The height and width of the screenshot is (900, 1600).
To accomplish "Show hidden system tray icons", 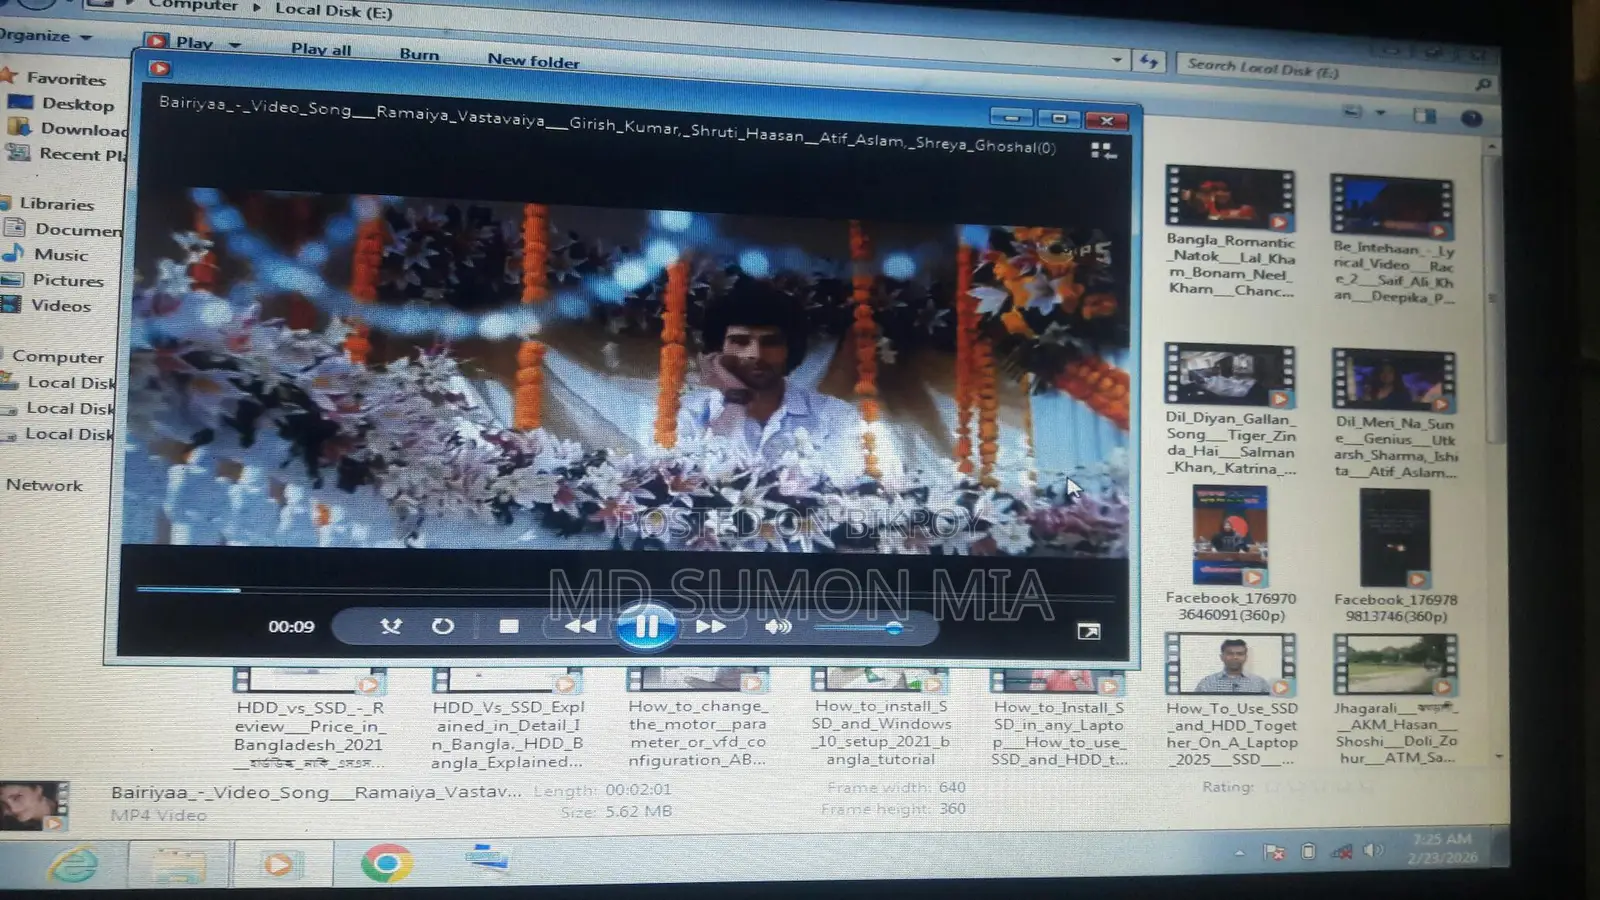I will click(1239, 853).
